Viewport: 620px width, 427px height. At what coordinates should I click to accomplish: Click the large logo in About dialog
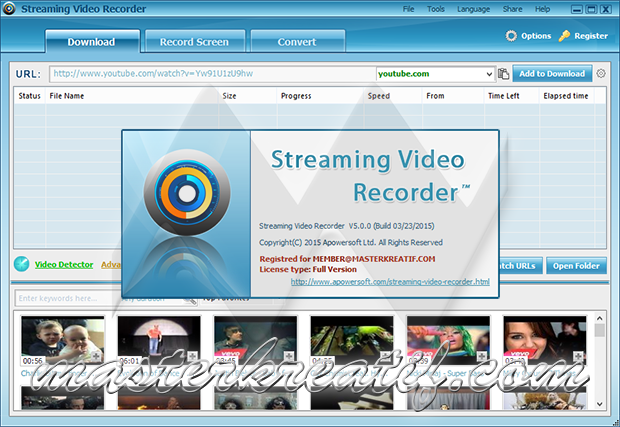(x=187, y=193)
